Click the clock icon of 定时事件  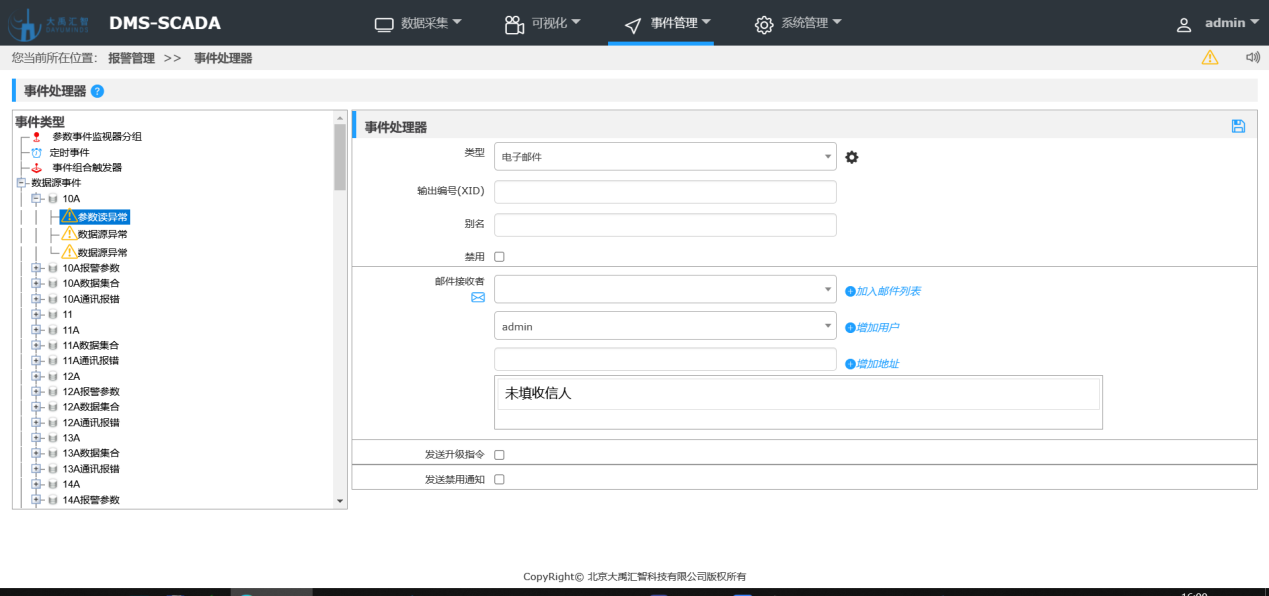click(36, 152)
